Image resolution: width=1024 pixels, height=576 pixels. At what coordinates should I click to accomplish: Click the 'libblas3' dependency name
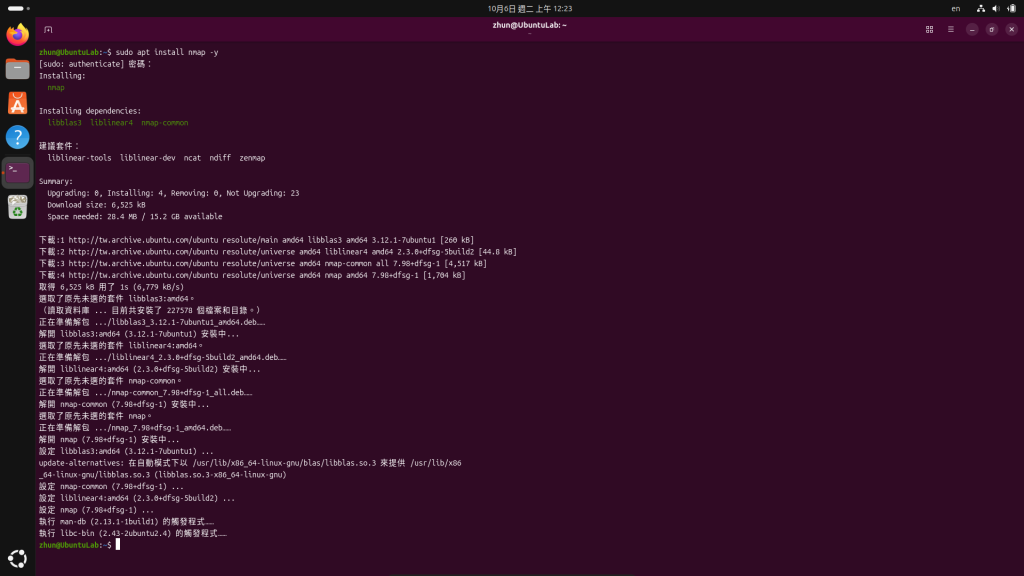[x=65, y=123]
